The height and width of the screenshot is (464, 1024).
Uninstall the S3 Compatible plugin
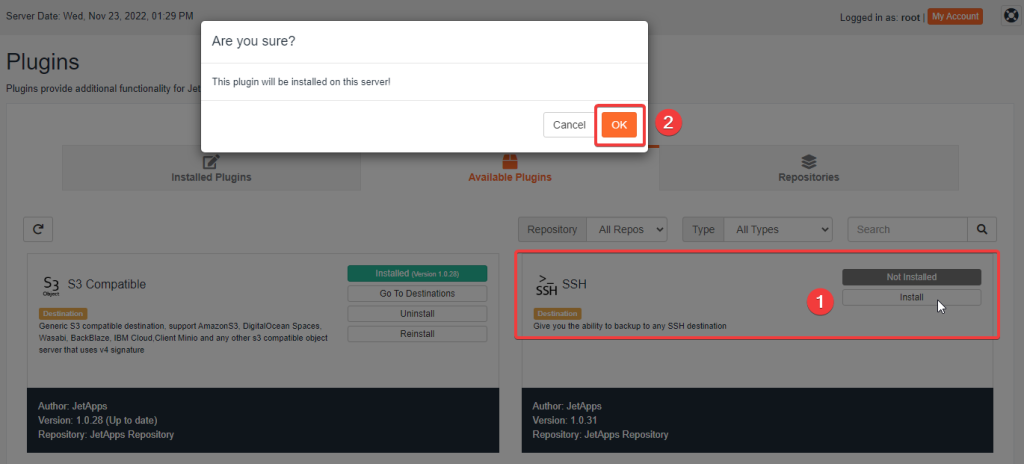[x=417, y=314]
